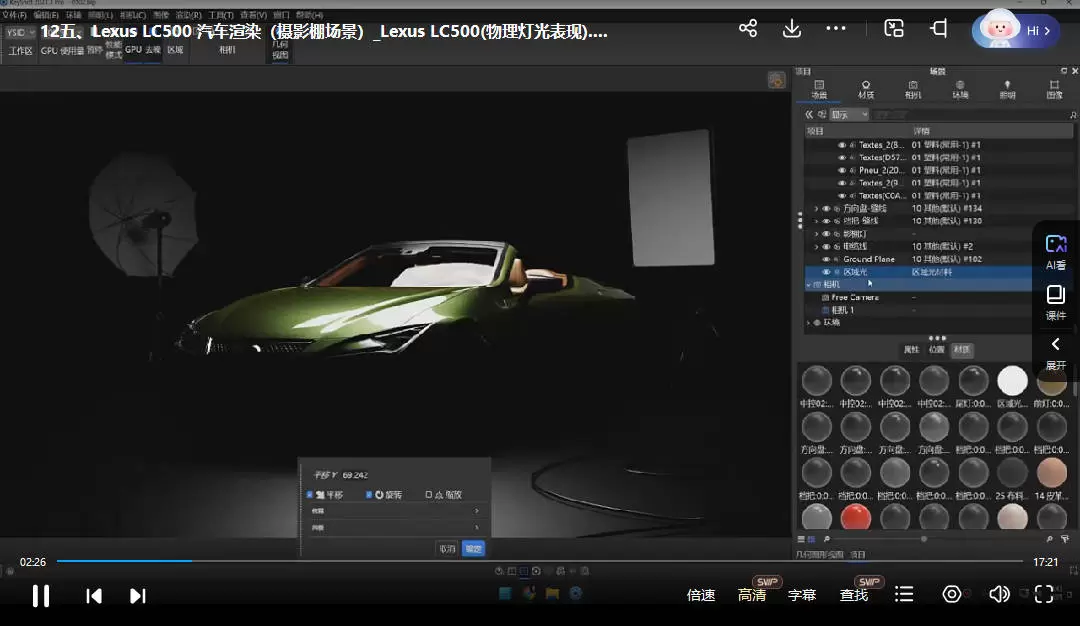1080x626 pixels.
Task: Toggle eye icon for Textes[D57 row
Action: (x=842, y=158)
